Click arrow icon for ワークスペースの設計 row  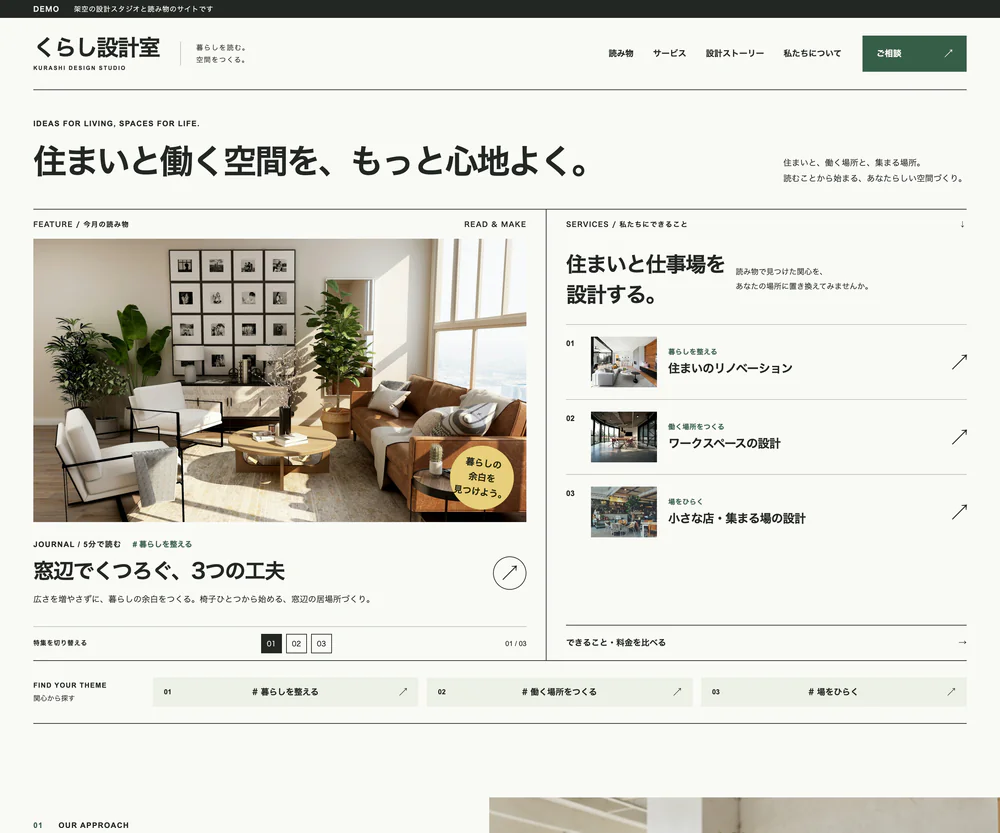point(959,437)
